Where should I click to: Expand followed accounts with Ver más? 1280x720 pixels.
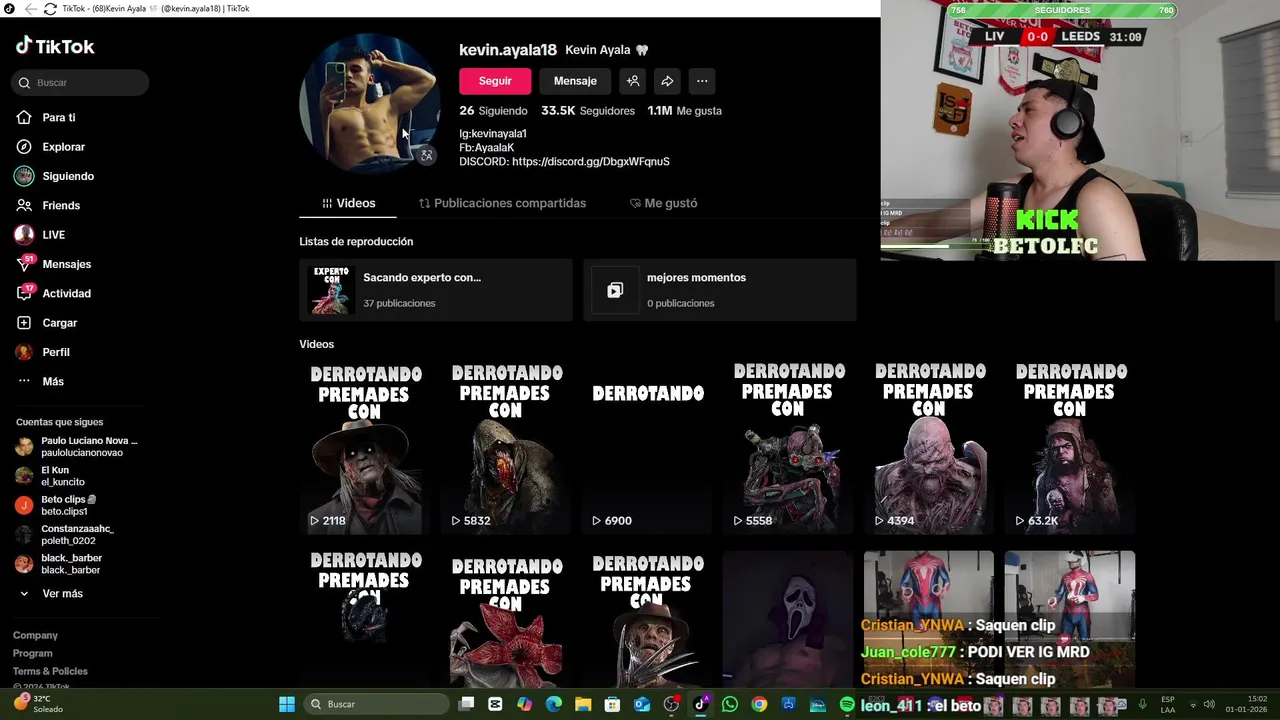pos(52,594)
